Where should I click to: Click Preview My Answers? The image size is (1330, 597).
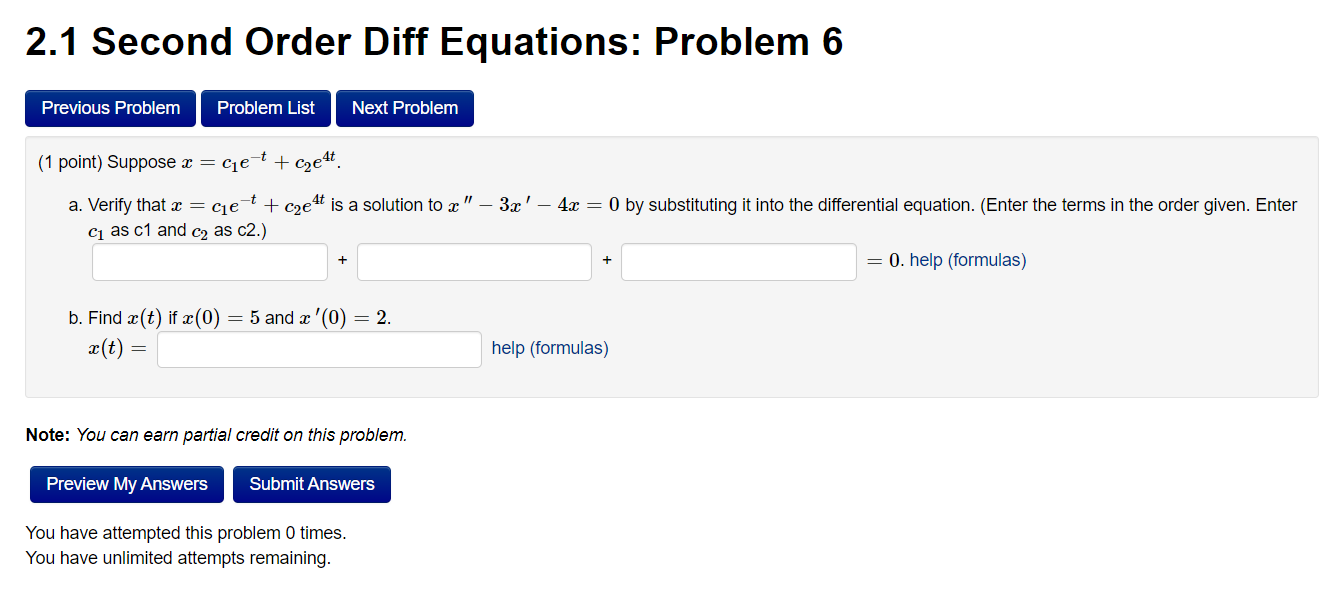[126, 484]
